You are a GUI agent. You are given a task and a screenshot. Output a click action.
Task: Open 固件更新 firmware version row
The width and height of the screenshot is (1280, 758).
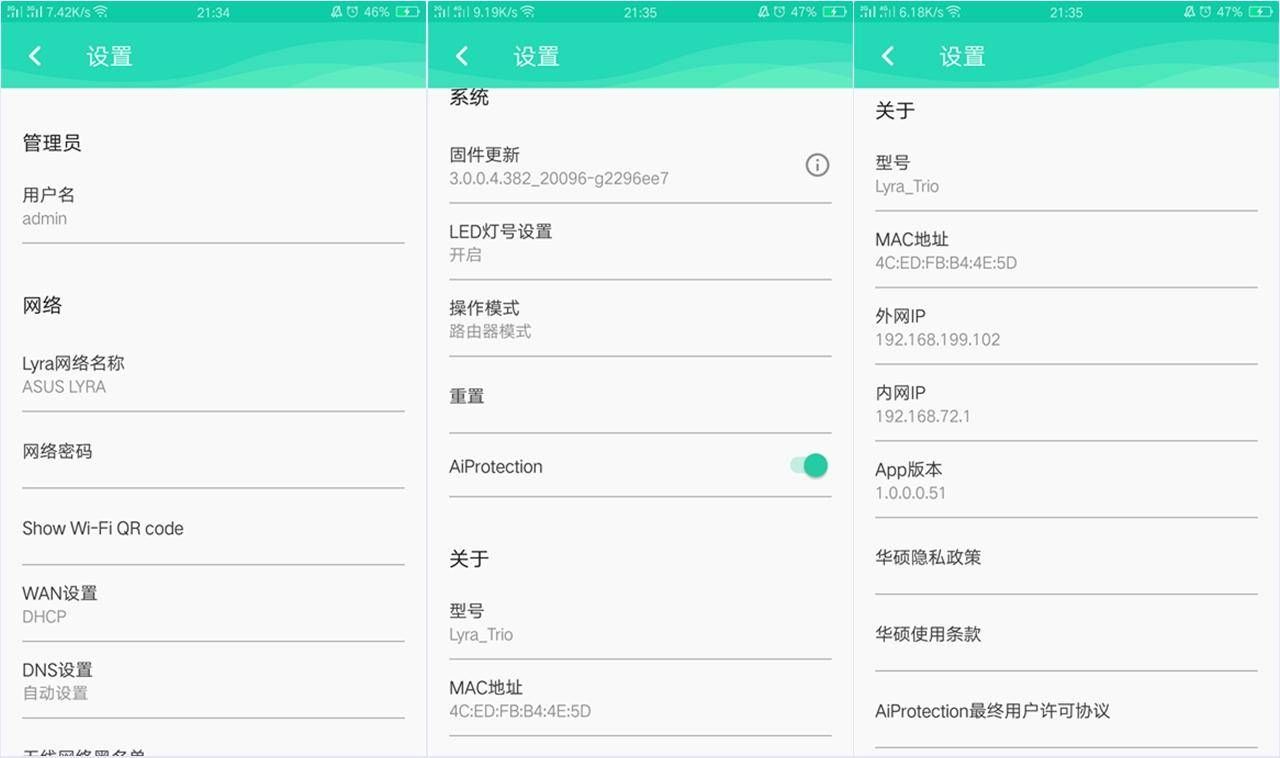click(x=640, y=167)
